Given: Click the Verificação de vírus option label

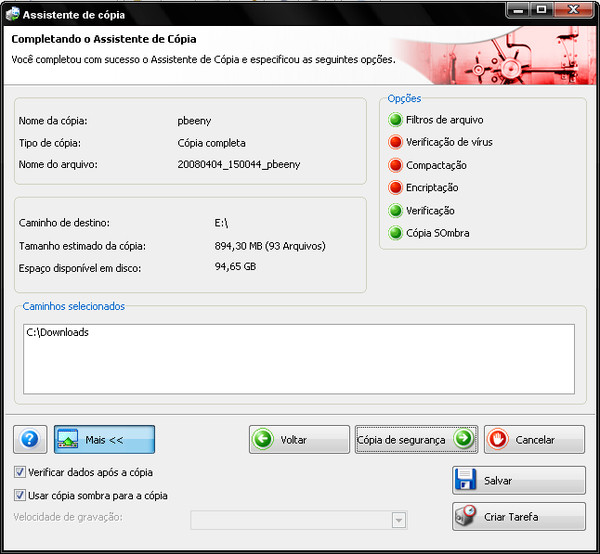Looking at the screenshot, I should click(449, 142).
